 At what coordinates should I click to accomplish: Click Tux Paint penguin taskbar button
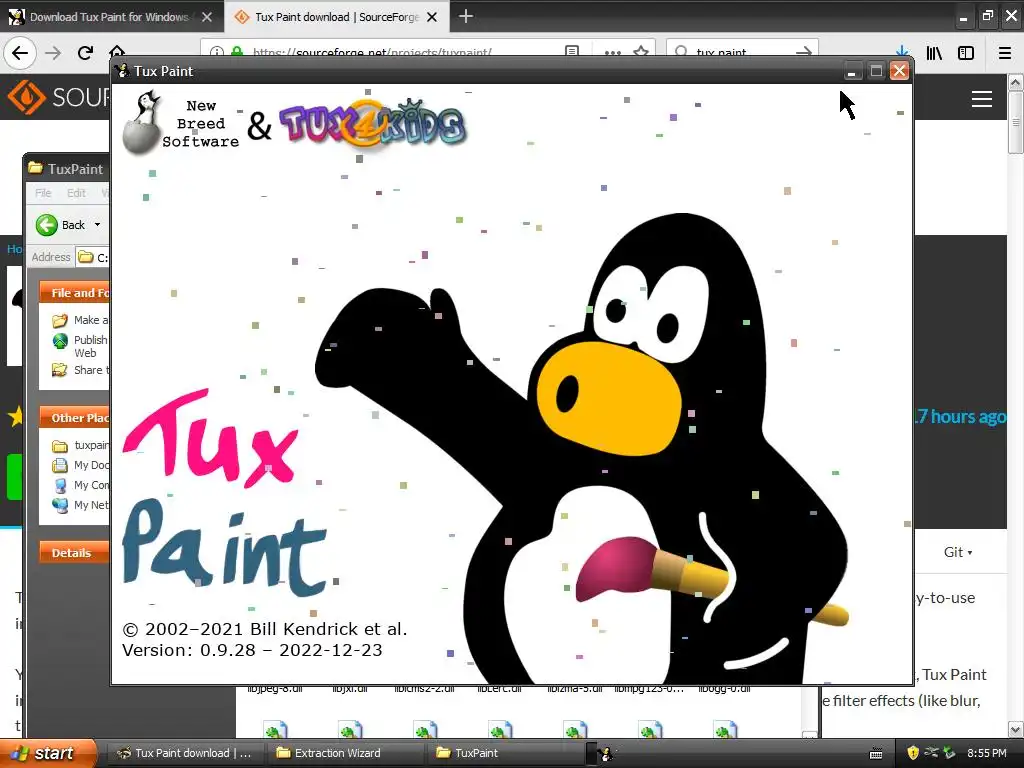tap(605, 754)
